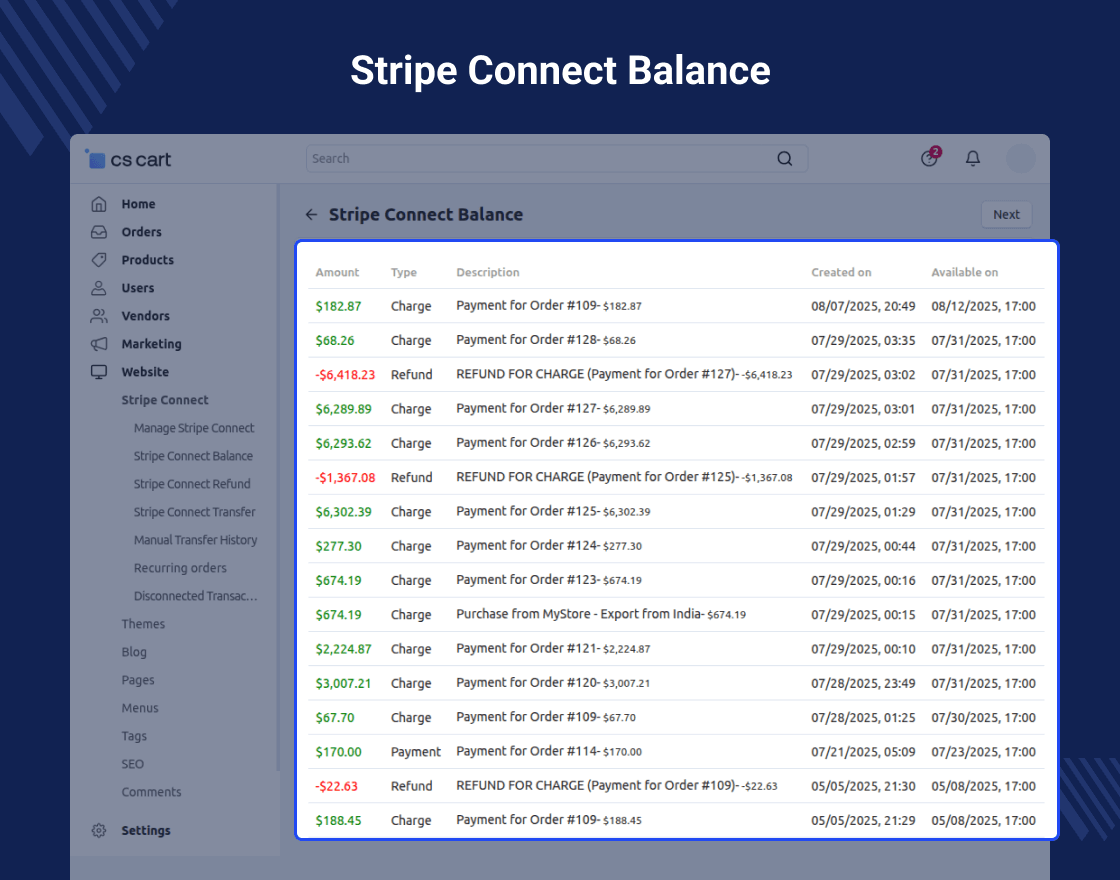Click the search magnifier icon
1120x880 pixels.
[x=785, y=159]
